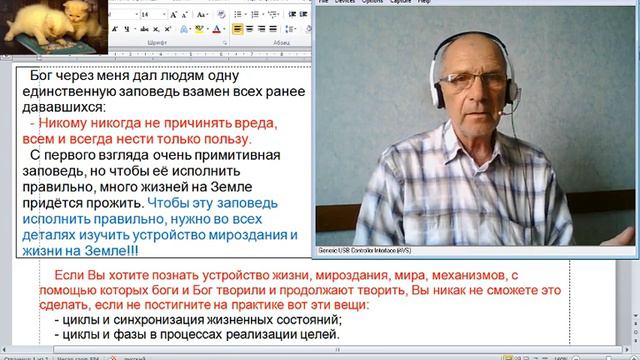
Task: Click the 'русский' language indicator
Action: [134, 358]
